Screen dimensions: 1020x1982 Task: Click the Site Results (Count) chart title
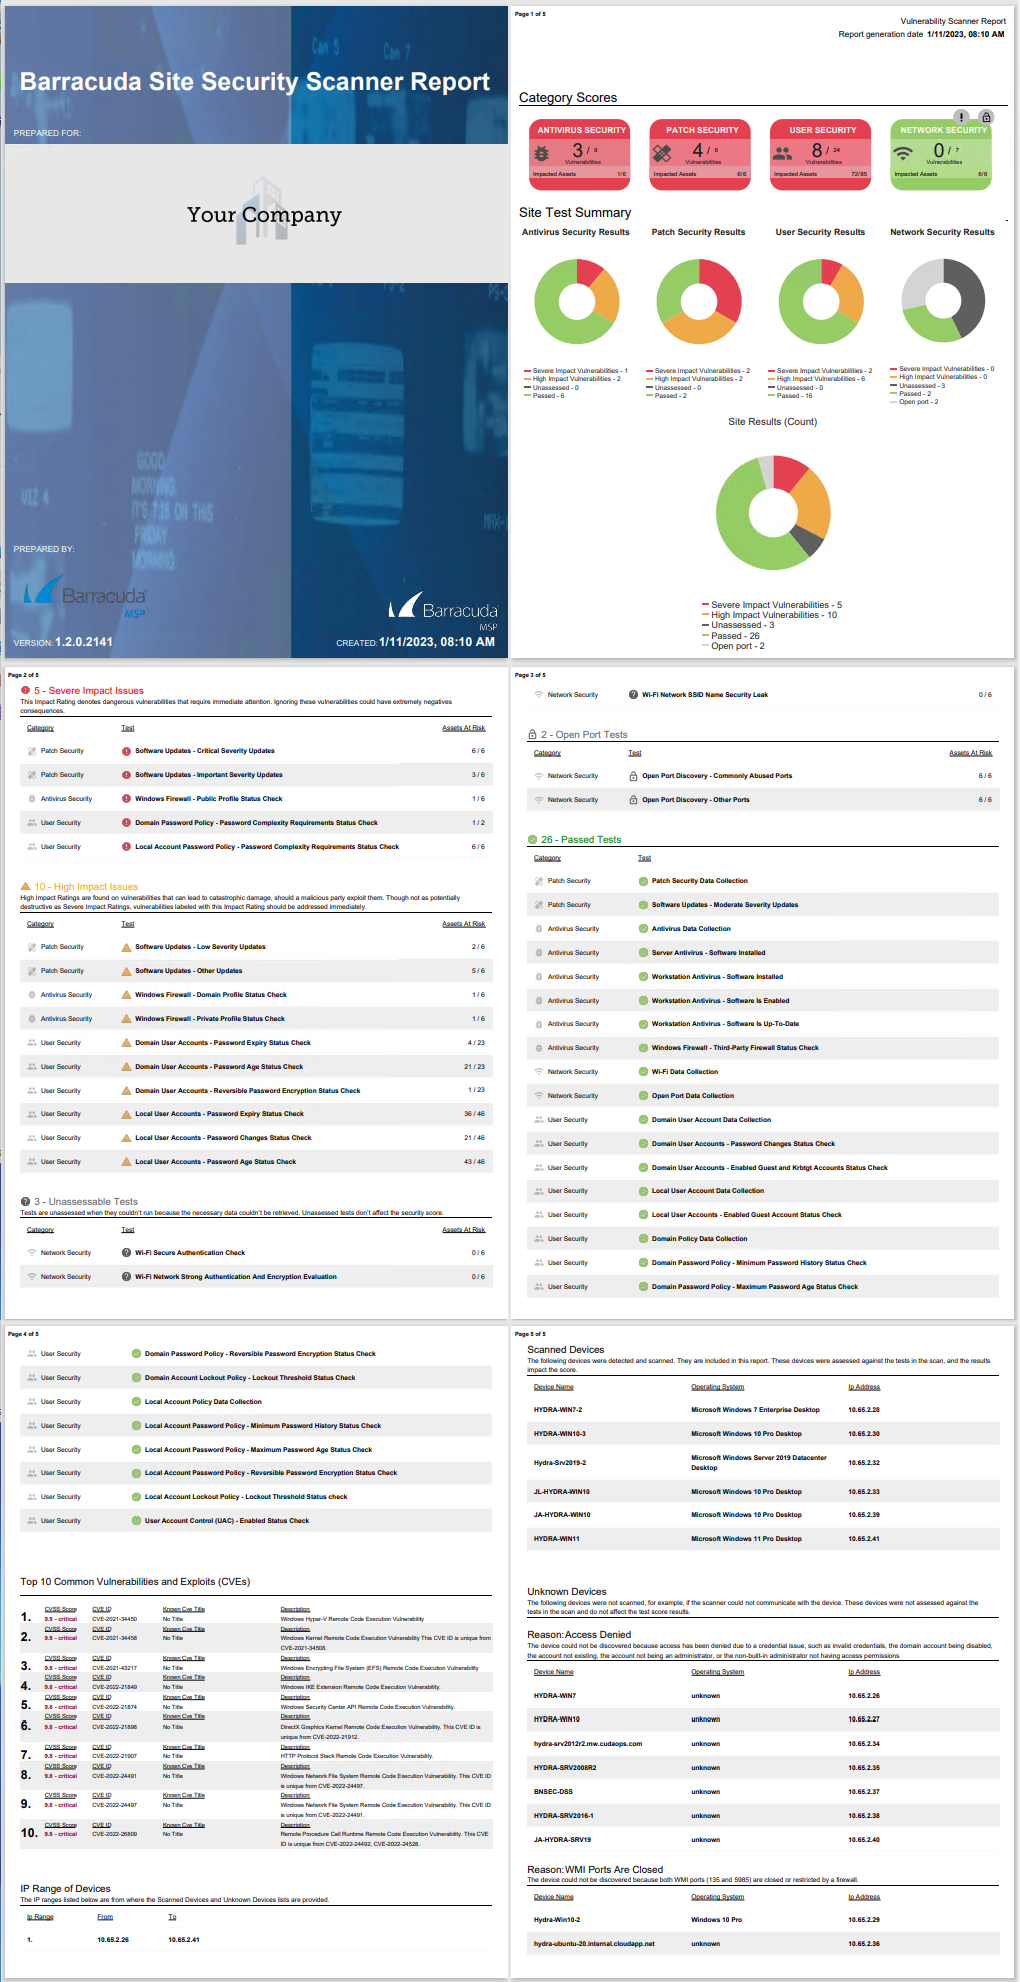(x=773, y=422)
